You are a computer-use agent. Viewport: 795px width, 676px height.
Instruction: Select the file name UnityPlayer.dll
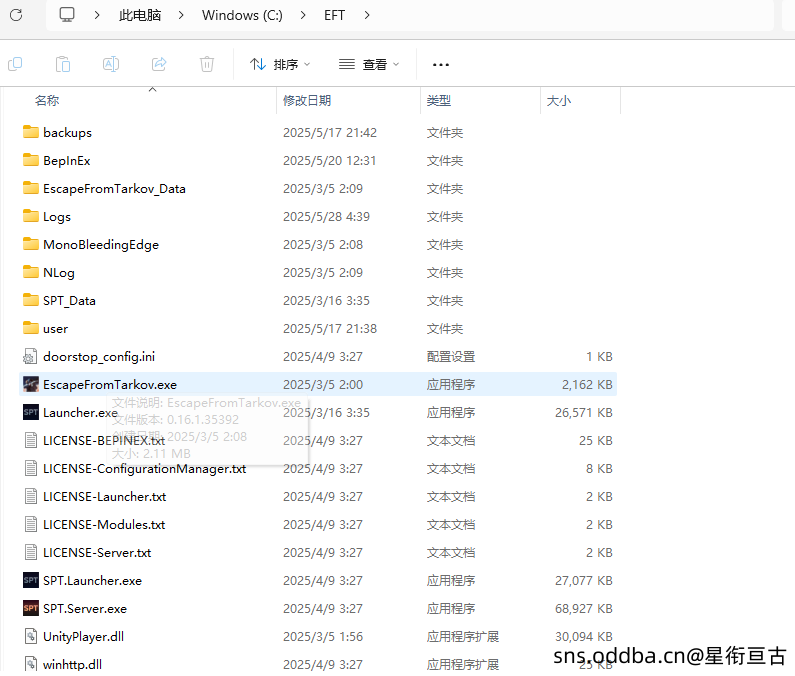tap(83, 636)
